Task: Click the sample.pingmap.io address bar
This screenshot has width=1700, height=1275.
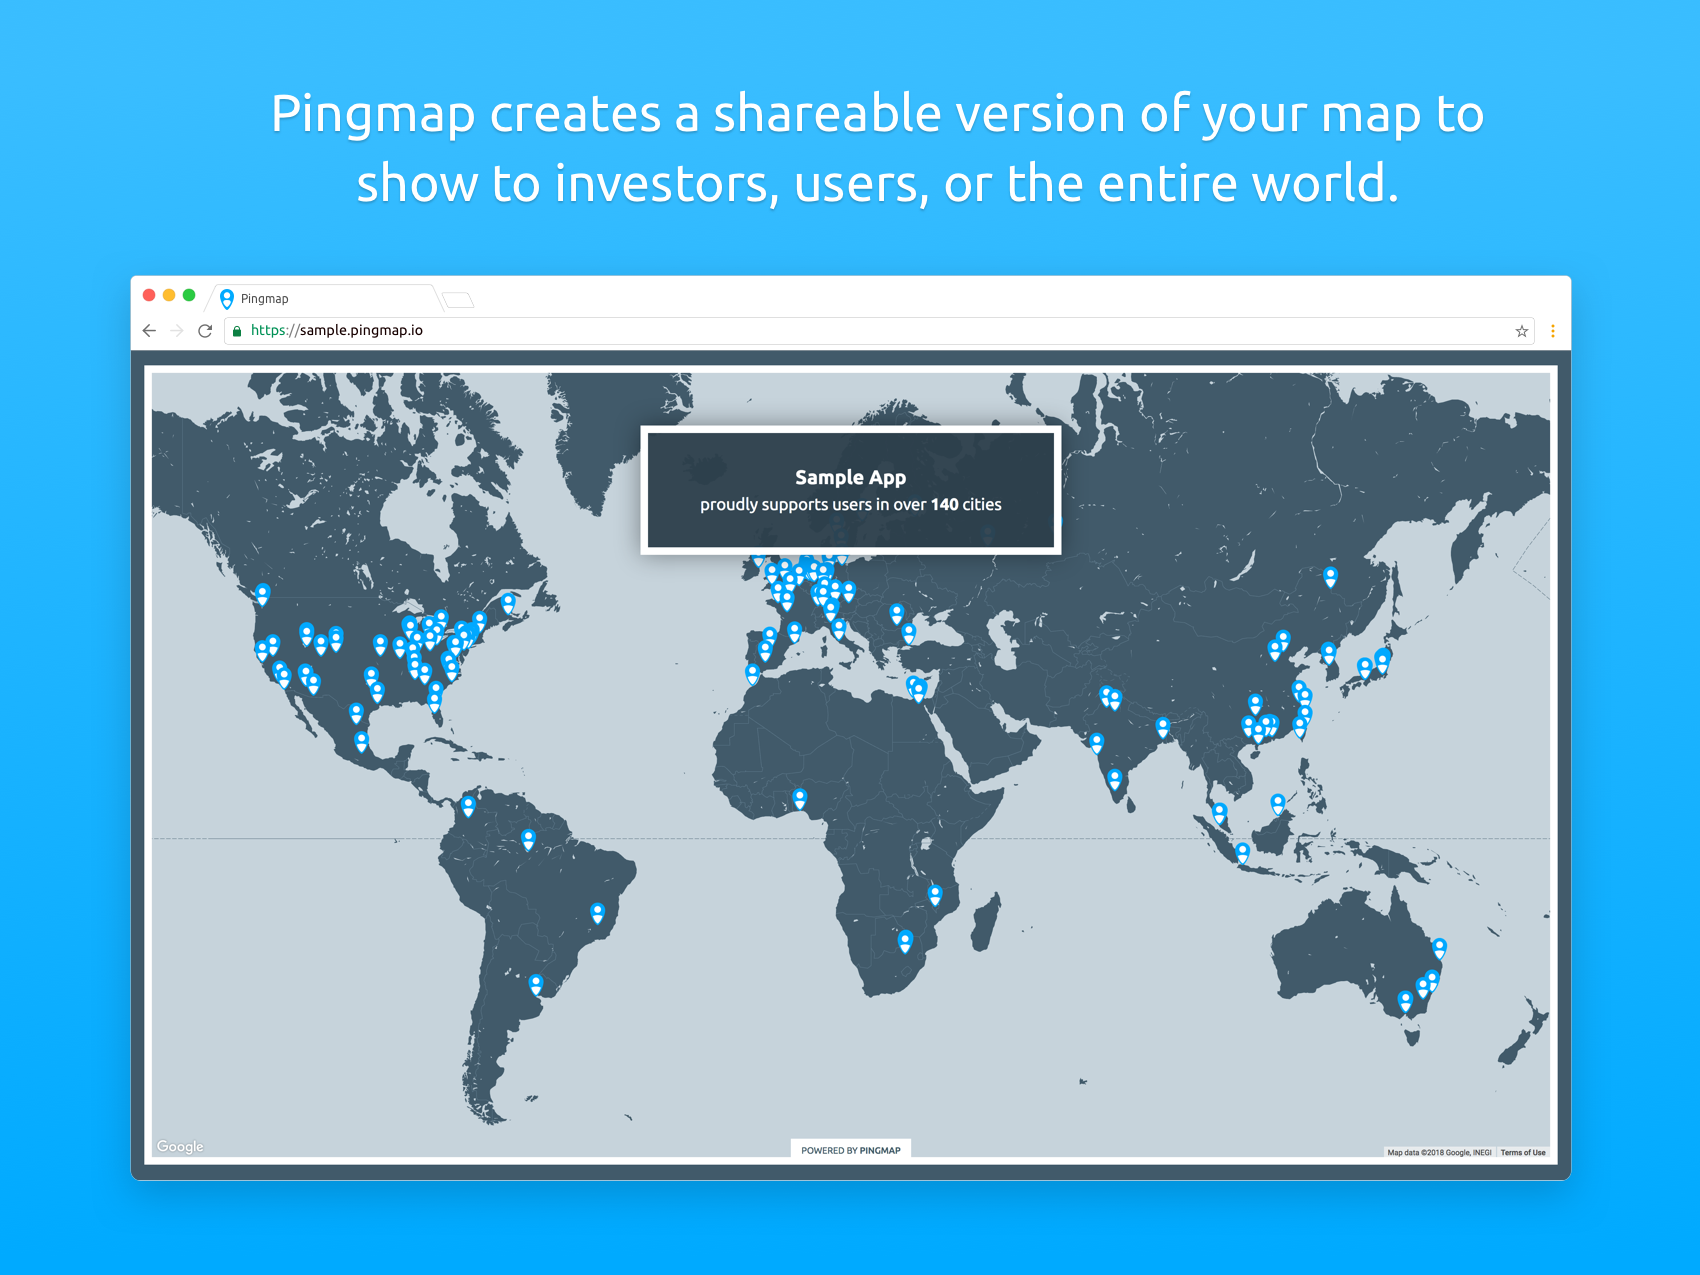Action: pyautogui.click(x=878, y=331)
